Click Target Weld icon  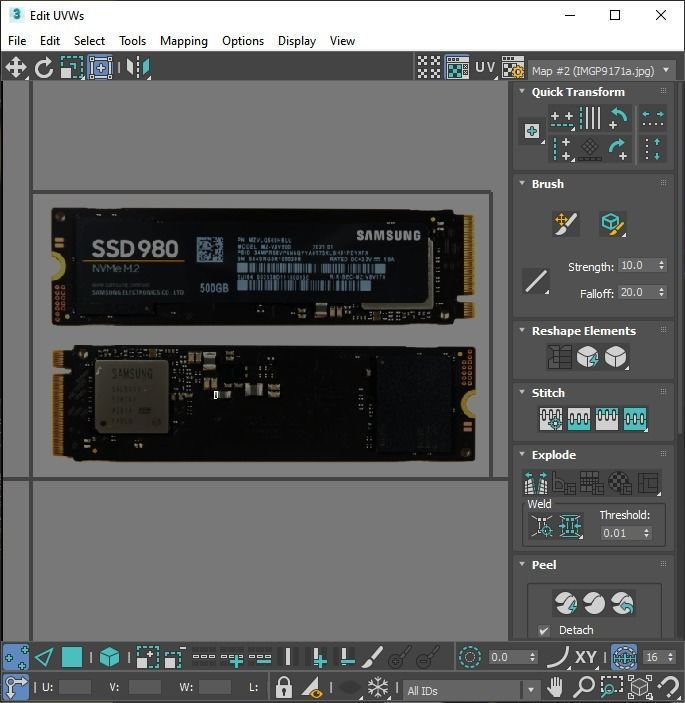[x=542, y=525]
